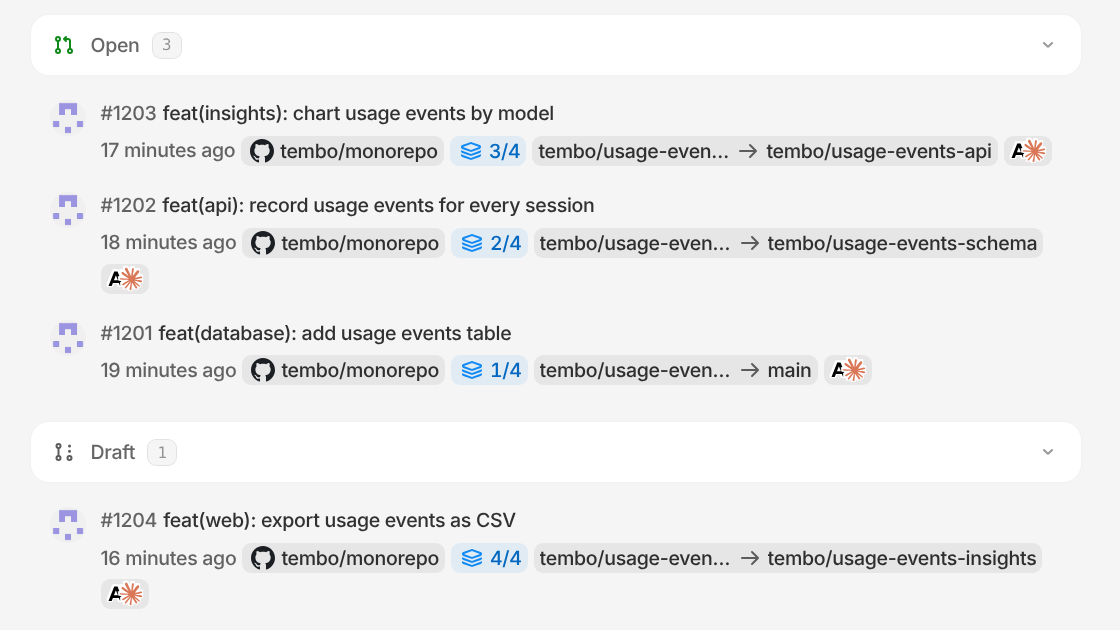This screenshot has width=1120, height=630.
Task: Click the #1203 PR number
Action: [128, 114]
